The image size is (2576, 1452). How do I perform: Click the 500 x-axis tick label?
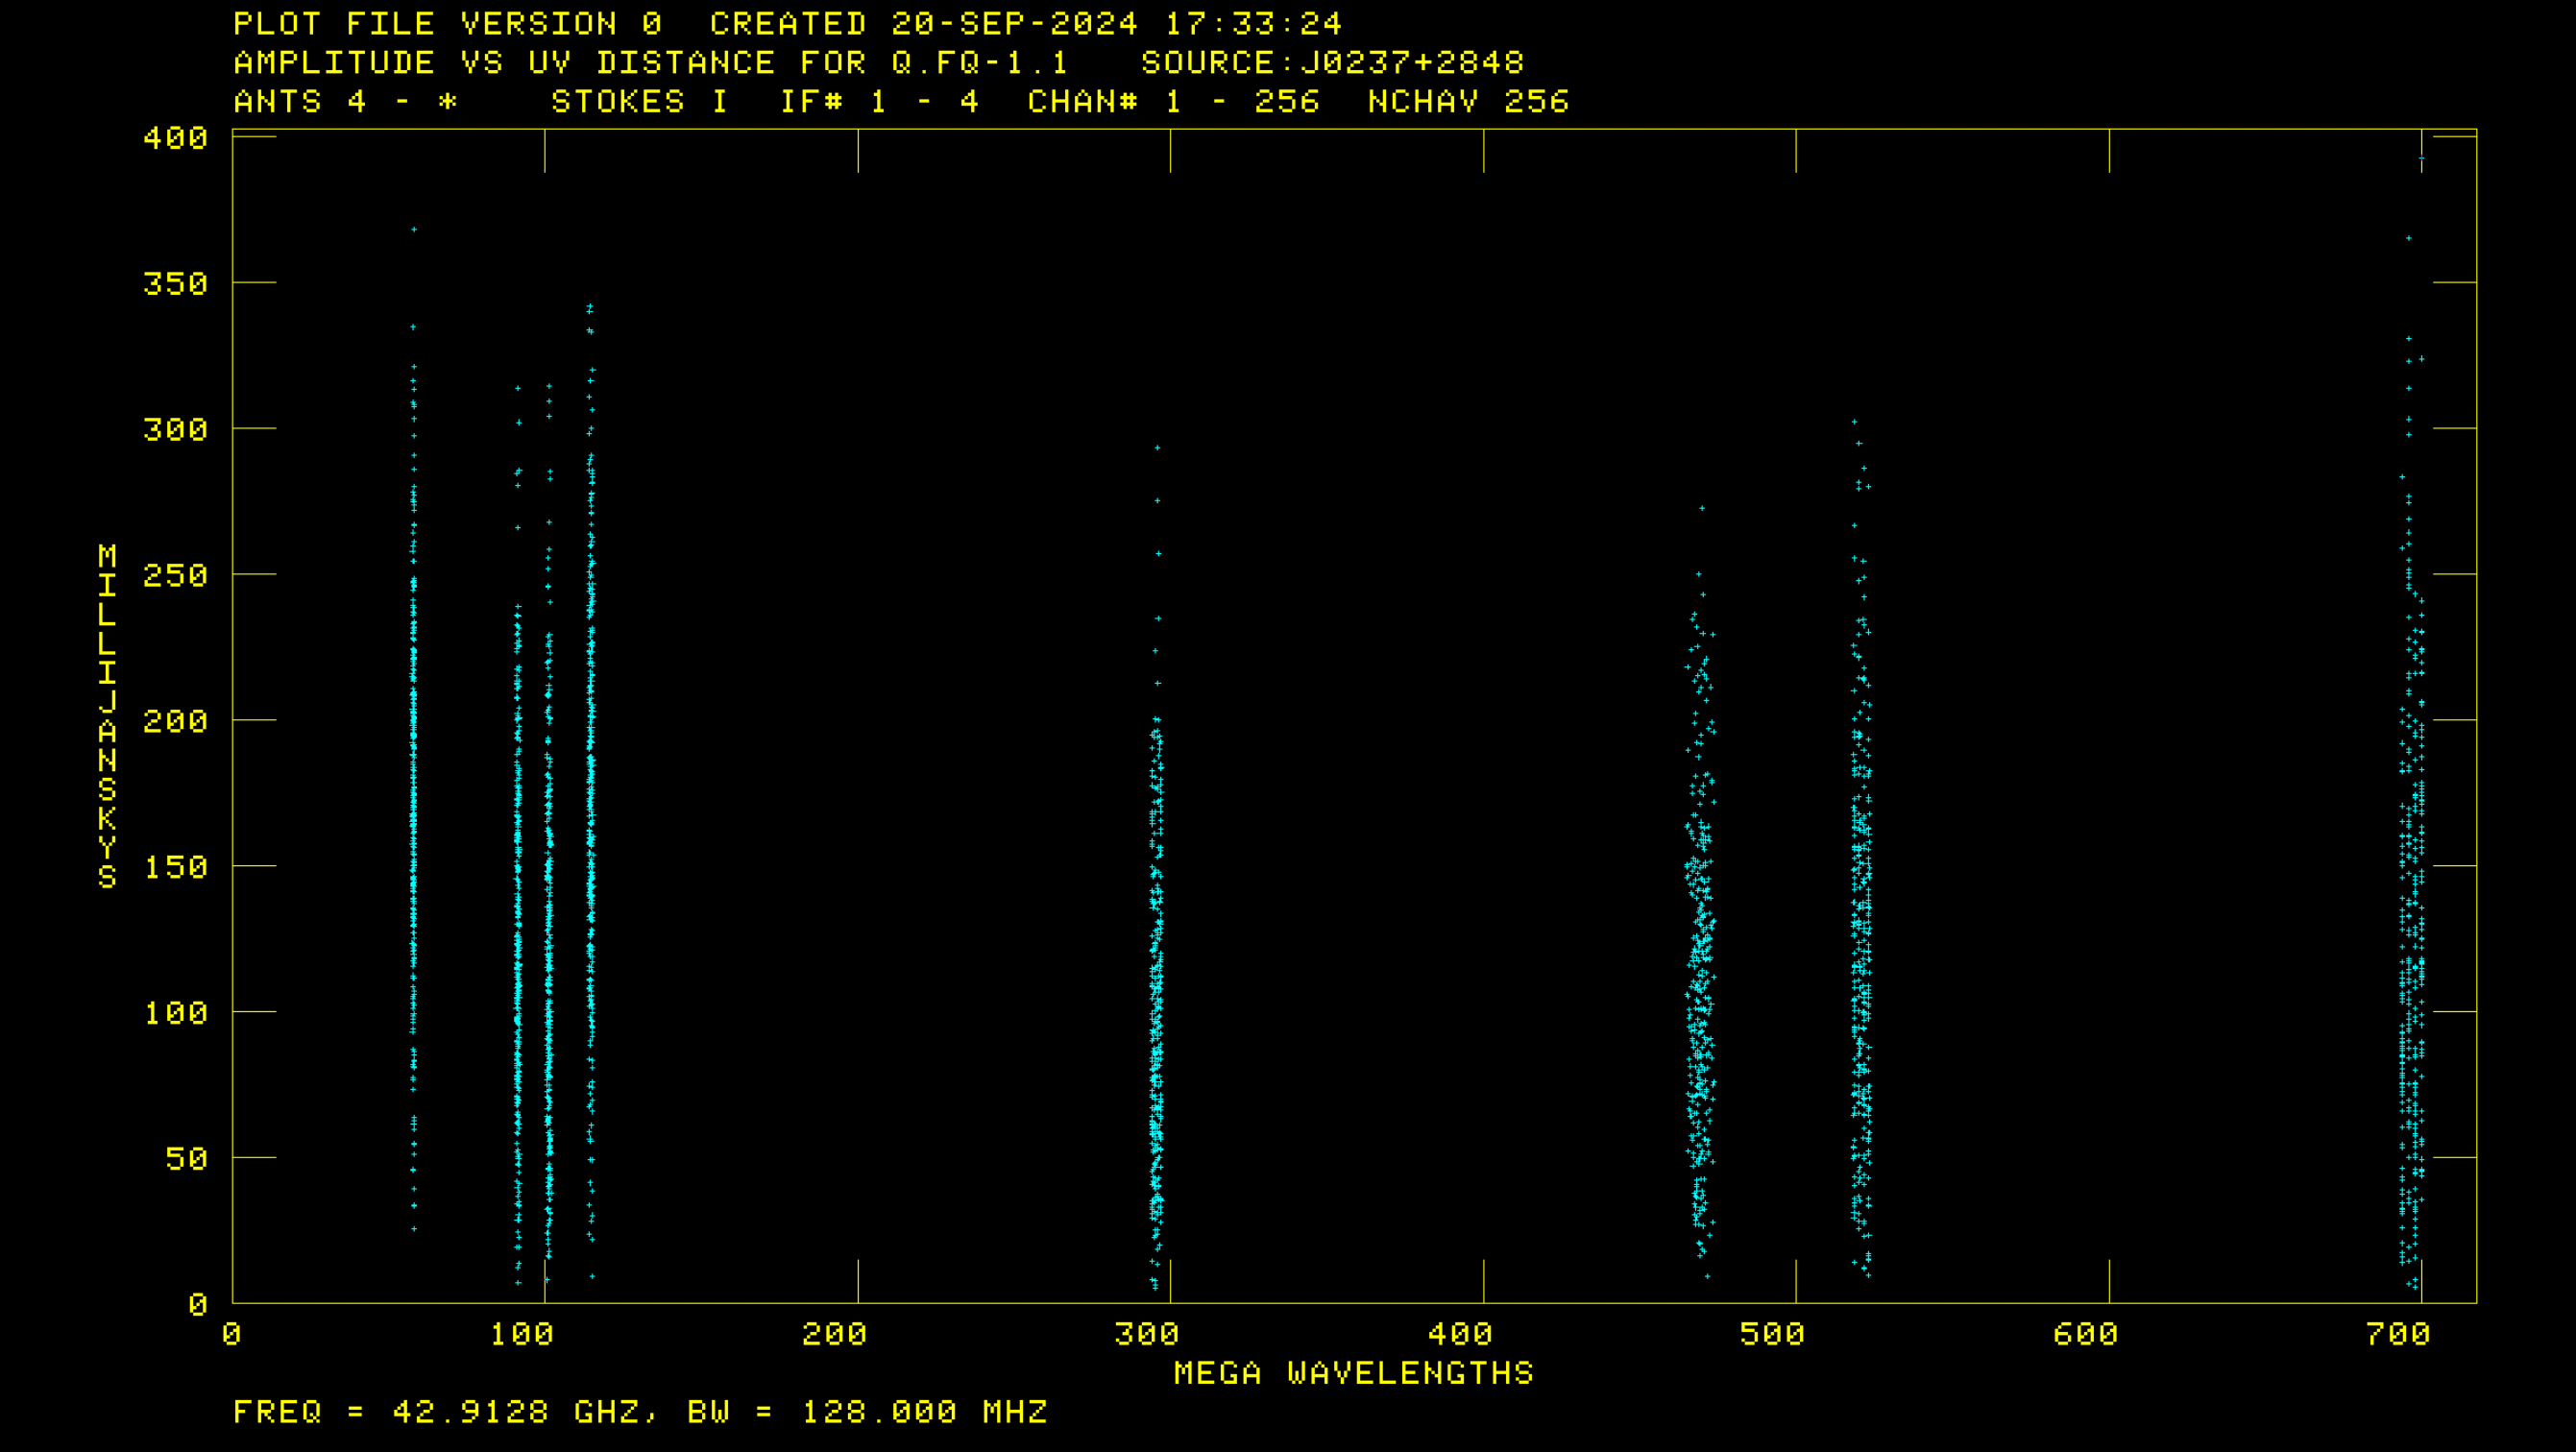click(x=1772, y=1334)
